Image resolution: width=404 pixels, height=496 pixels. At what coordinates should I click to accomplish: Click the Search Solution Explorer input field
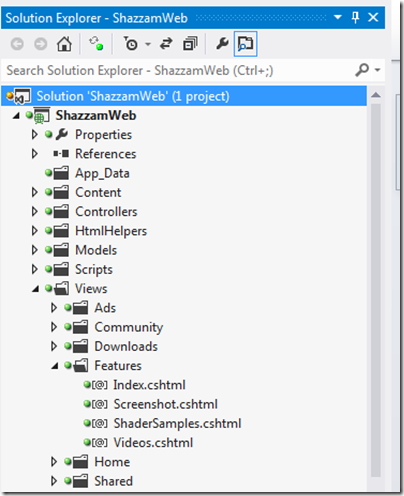tap(177, 70)
